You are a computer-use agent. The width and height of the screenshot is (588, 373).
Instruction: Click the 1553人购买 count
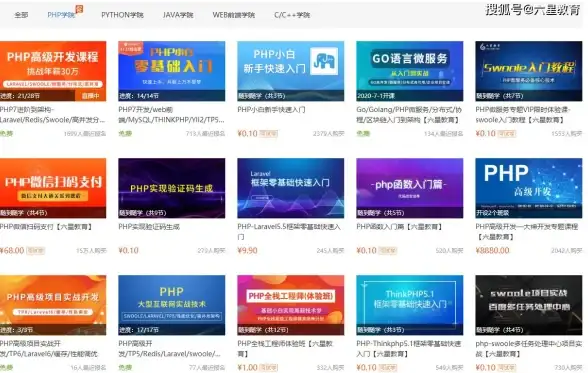click(567, 133)
